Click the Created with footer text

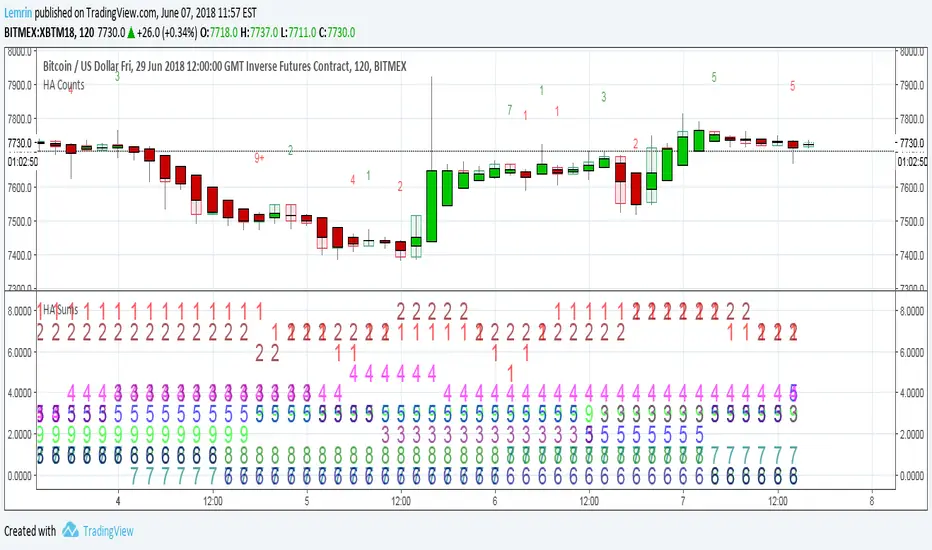pos(30,531)
